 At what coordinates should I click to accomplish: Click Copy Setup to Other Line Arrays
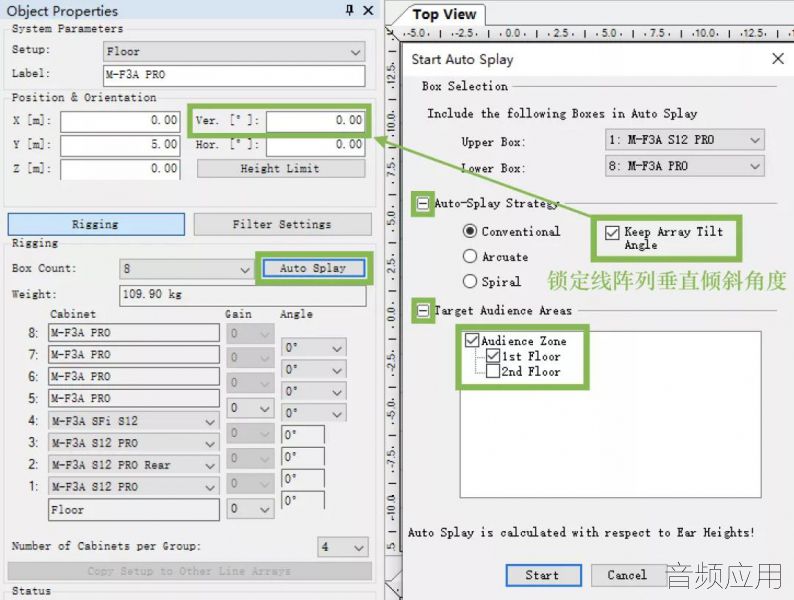coord(189,571)
